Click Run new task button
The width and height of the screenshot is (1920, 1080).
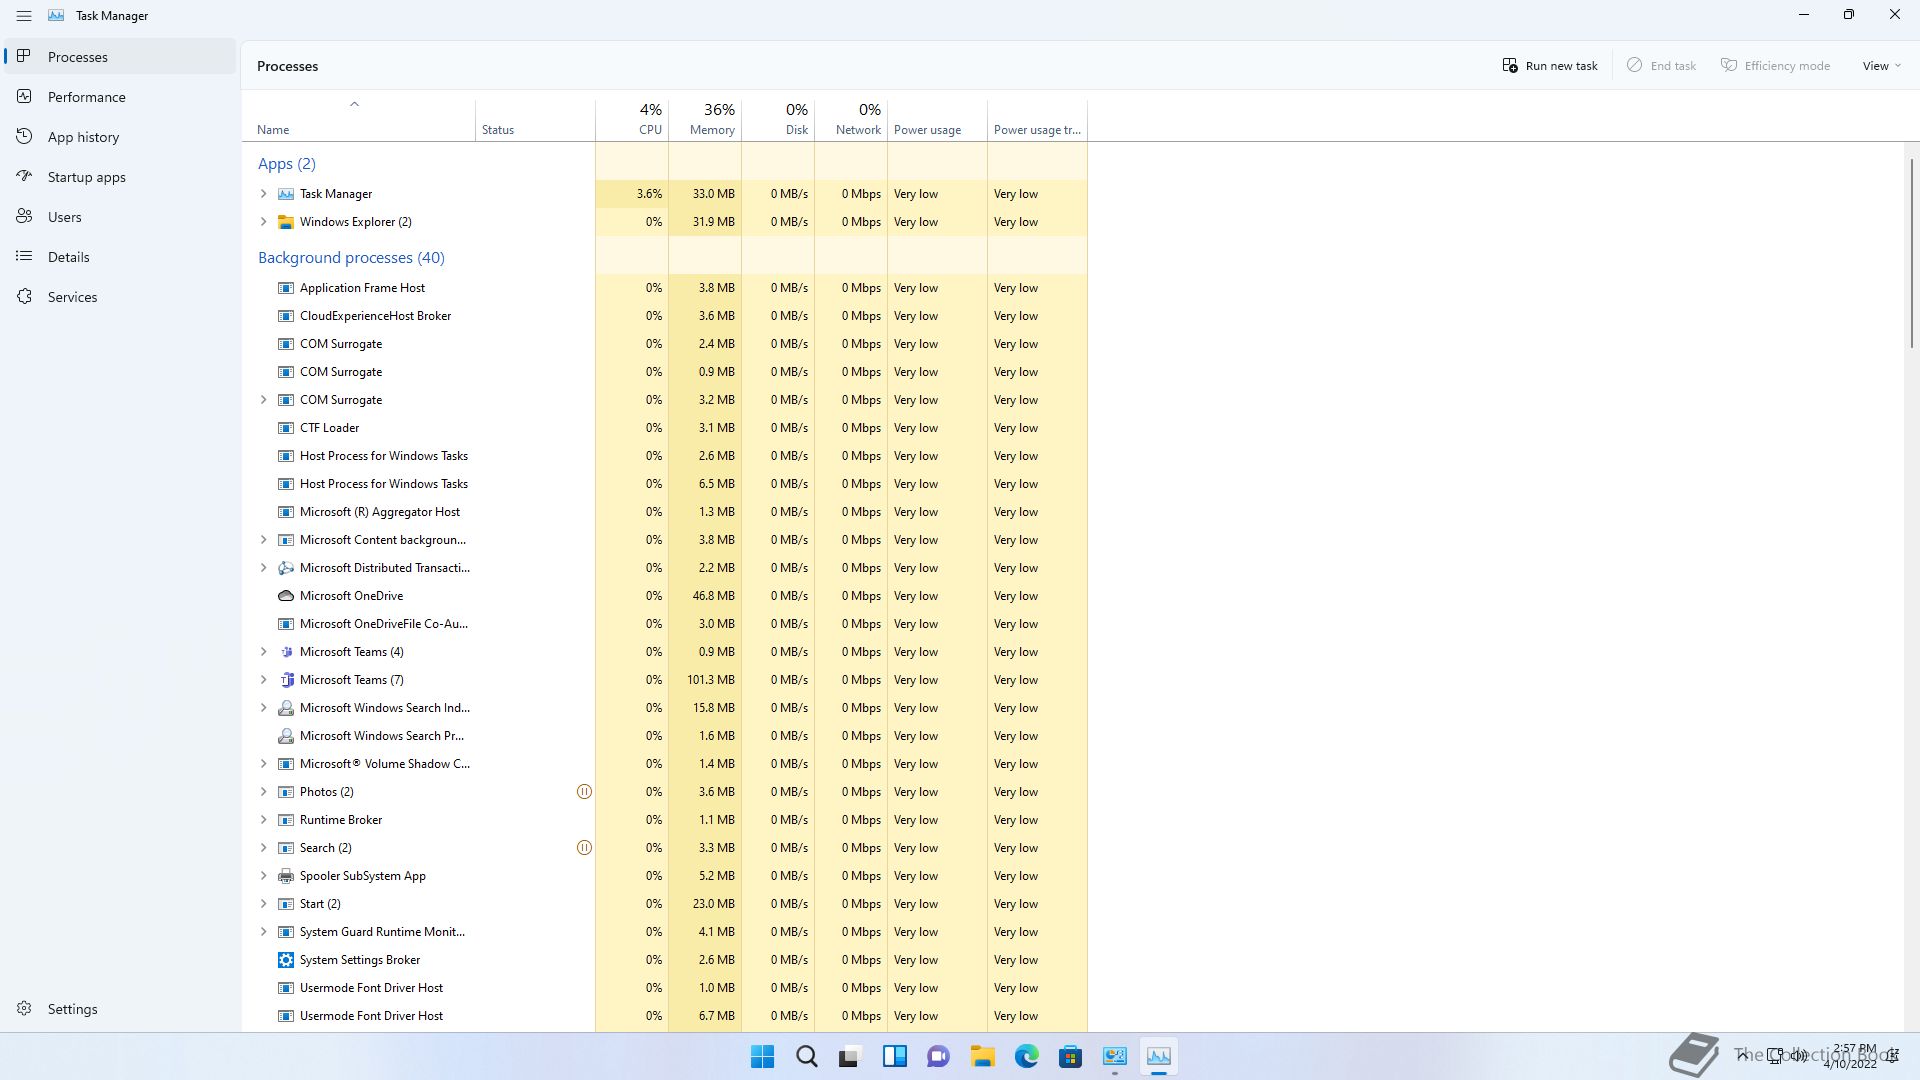pos(1550,66)
